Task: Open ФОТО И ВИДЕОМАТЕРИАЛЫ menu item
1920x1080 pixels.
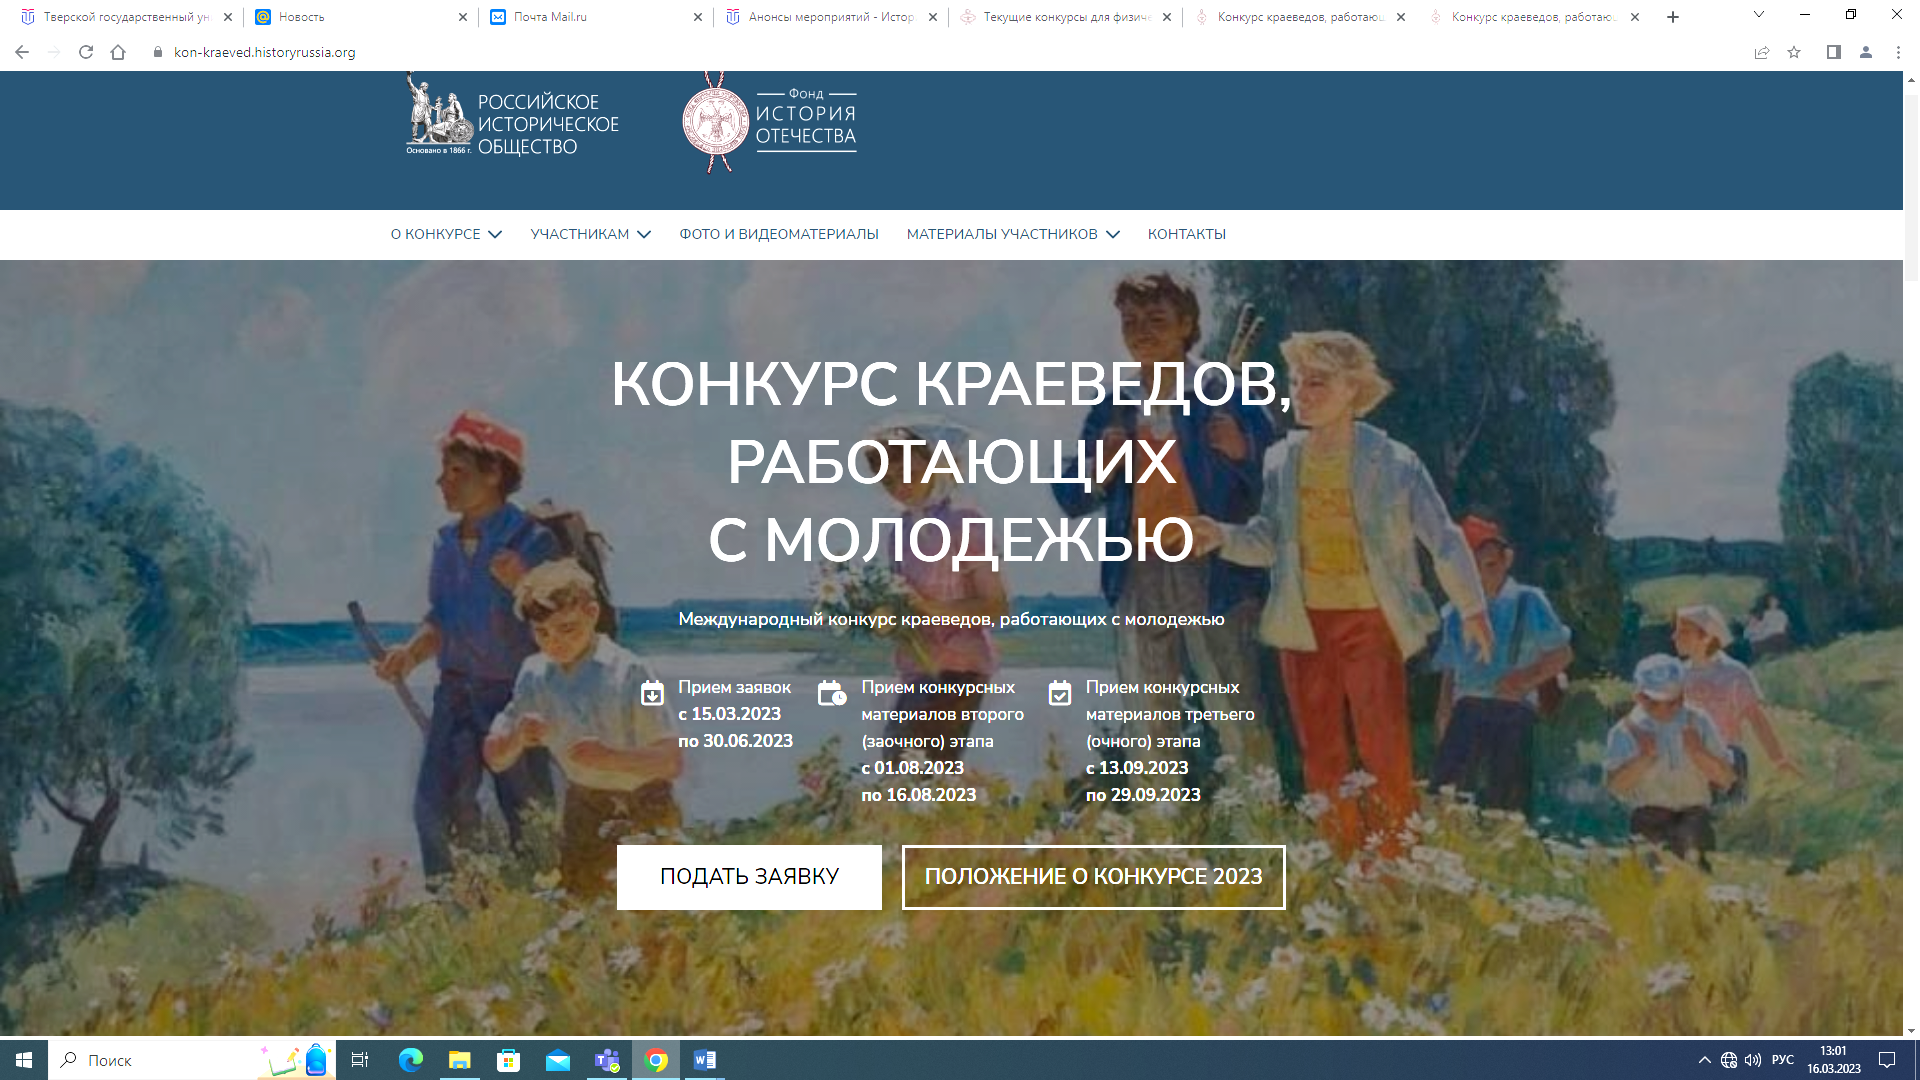Action: coord(778,234)
